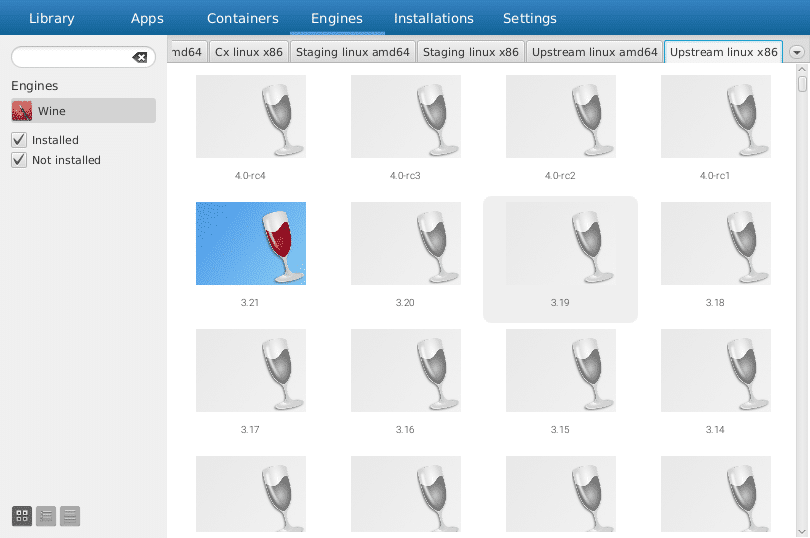Uncheck the Installed filter checkbox
The width and height of the screenshot is (810, 538).
pyautogui.click(x=19, y=140)
